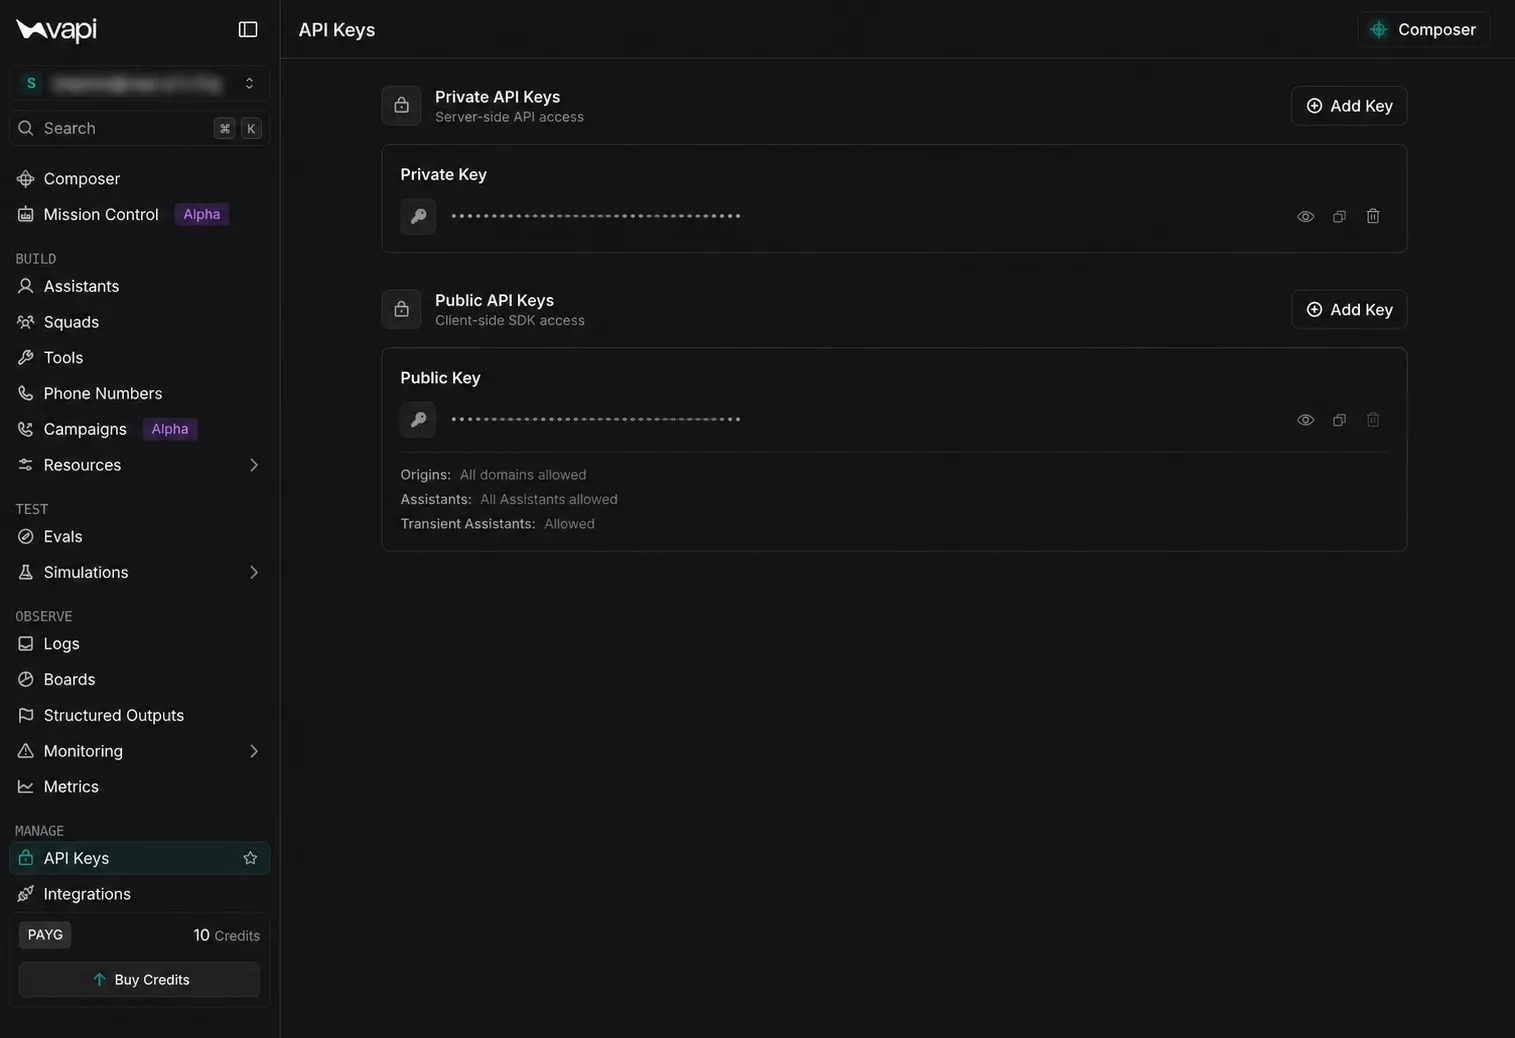Click the key icon beside Public Key
The width and height of the screenshot is (1515, 1038).
[x=418, y=420]
